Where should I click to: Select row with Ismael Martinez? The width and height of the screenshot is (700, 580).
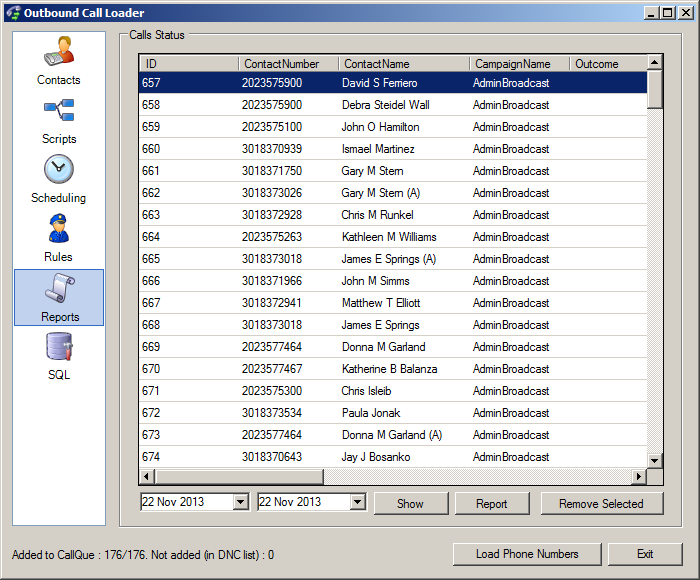pyautogui.click(x=393, y=149)
